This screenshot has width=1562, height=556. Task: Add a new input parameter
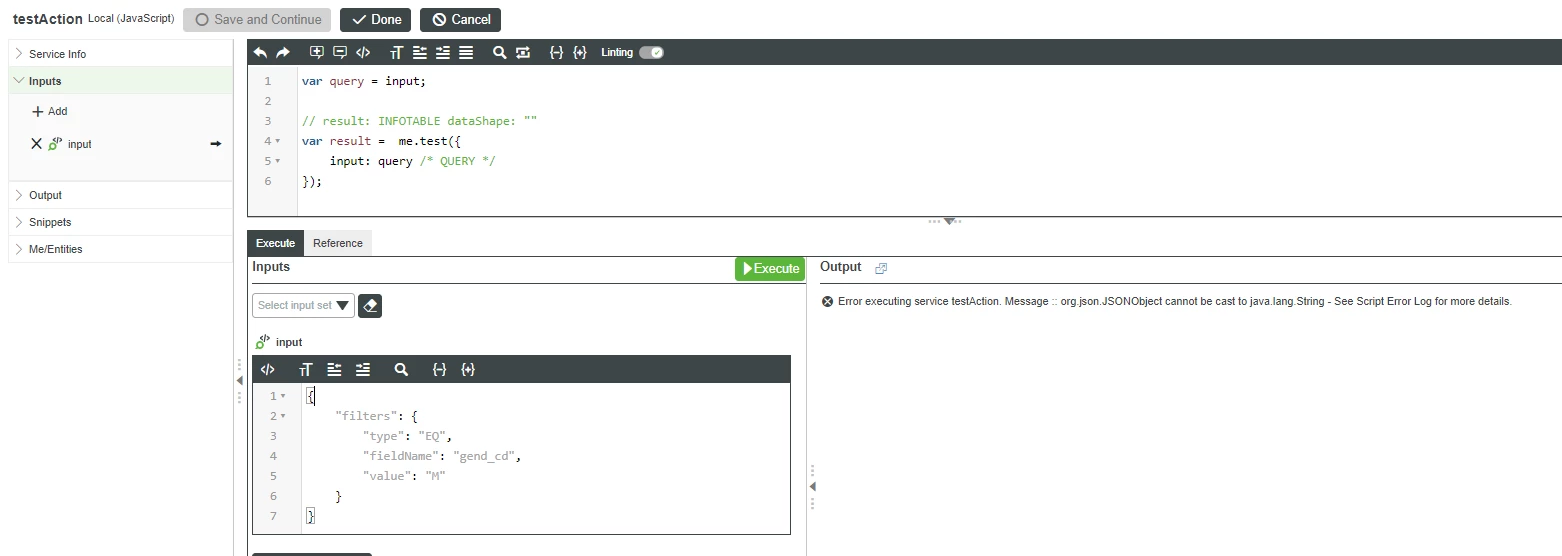50,111
